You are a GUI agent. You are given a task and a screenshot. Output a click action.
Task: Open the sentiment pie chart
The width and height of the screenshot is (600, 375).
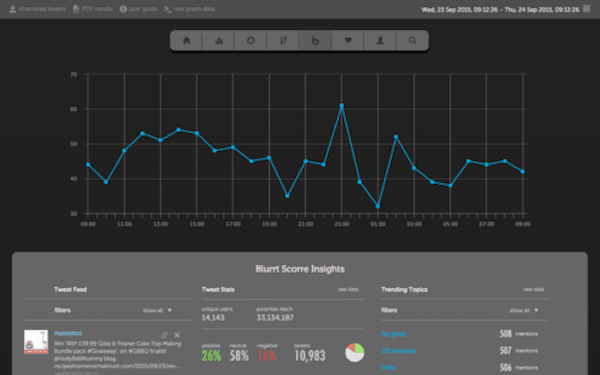pos(354,352)
